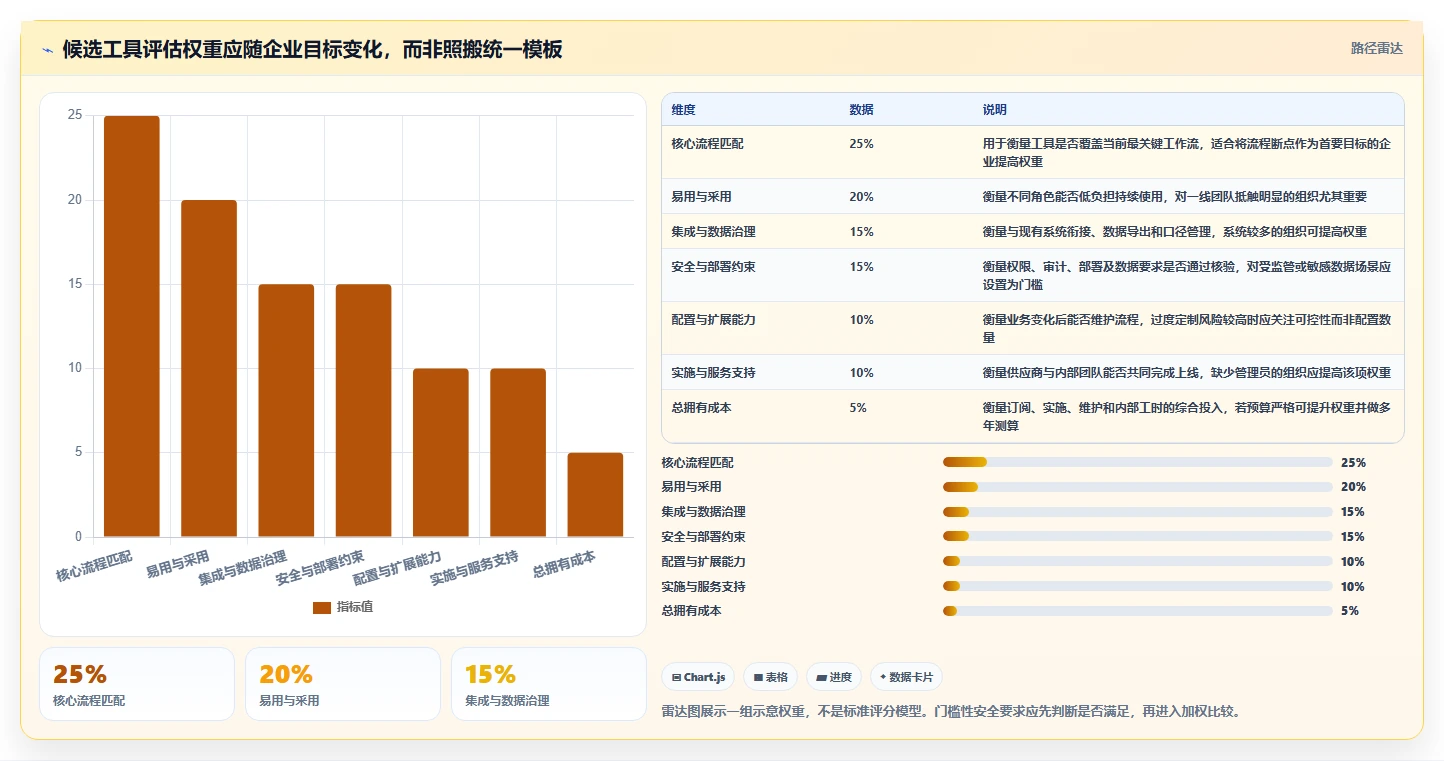Click the 安全与部署约束 bar in chart
The image size is (1444, 761).
pos(363,410)
